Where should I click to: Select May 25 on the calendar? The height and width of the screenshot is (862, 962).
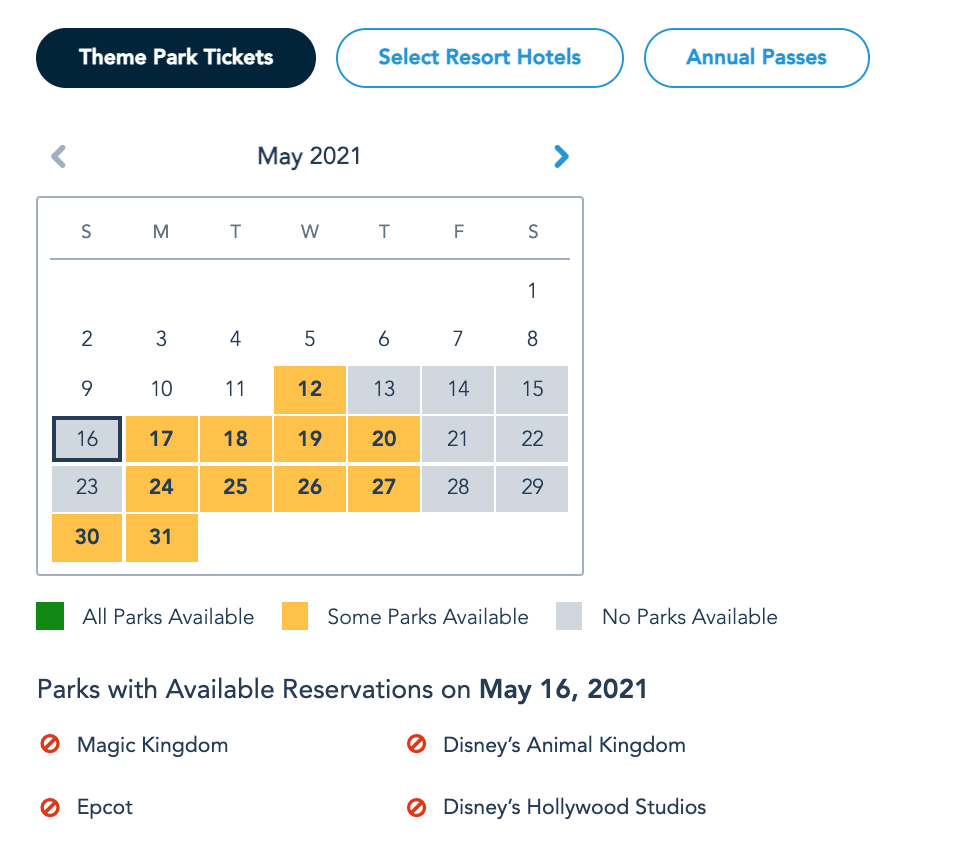pos(235,488)
